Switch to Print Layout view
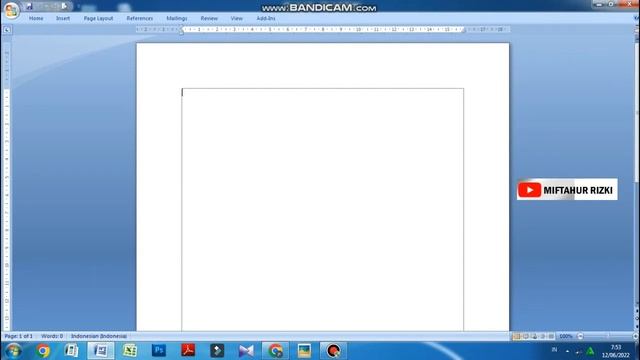This screenshot has width=640, height=360. click(517, 336)
